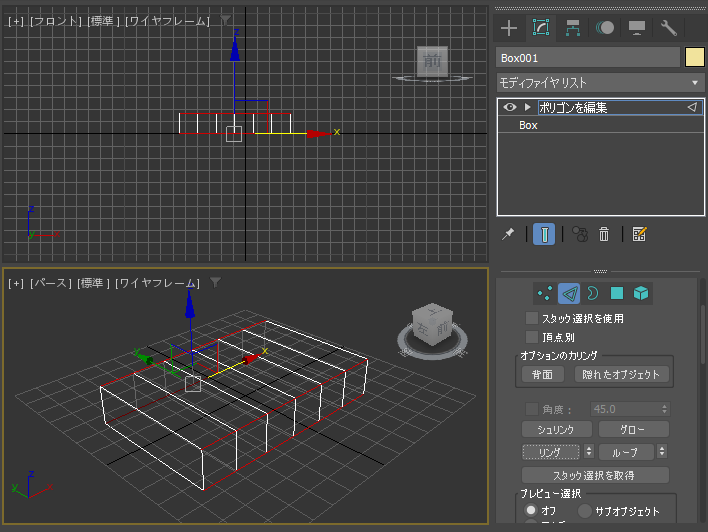Open the Display panel tab

(x=637, y=28)
